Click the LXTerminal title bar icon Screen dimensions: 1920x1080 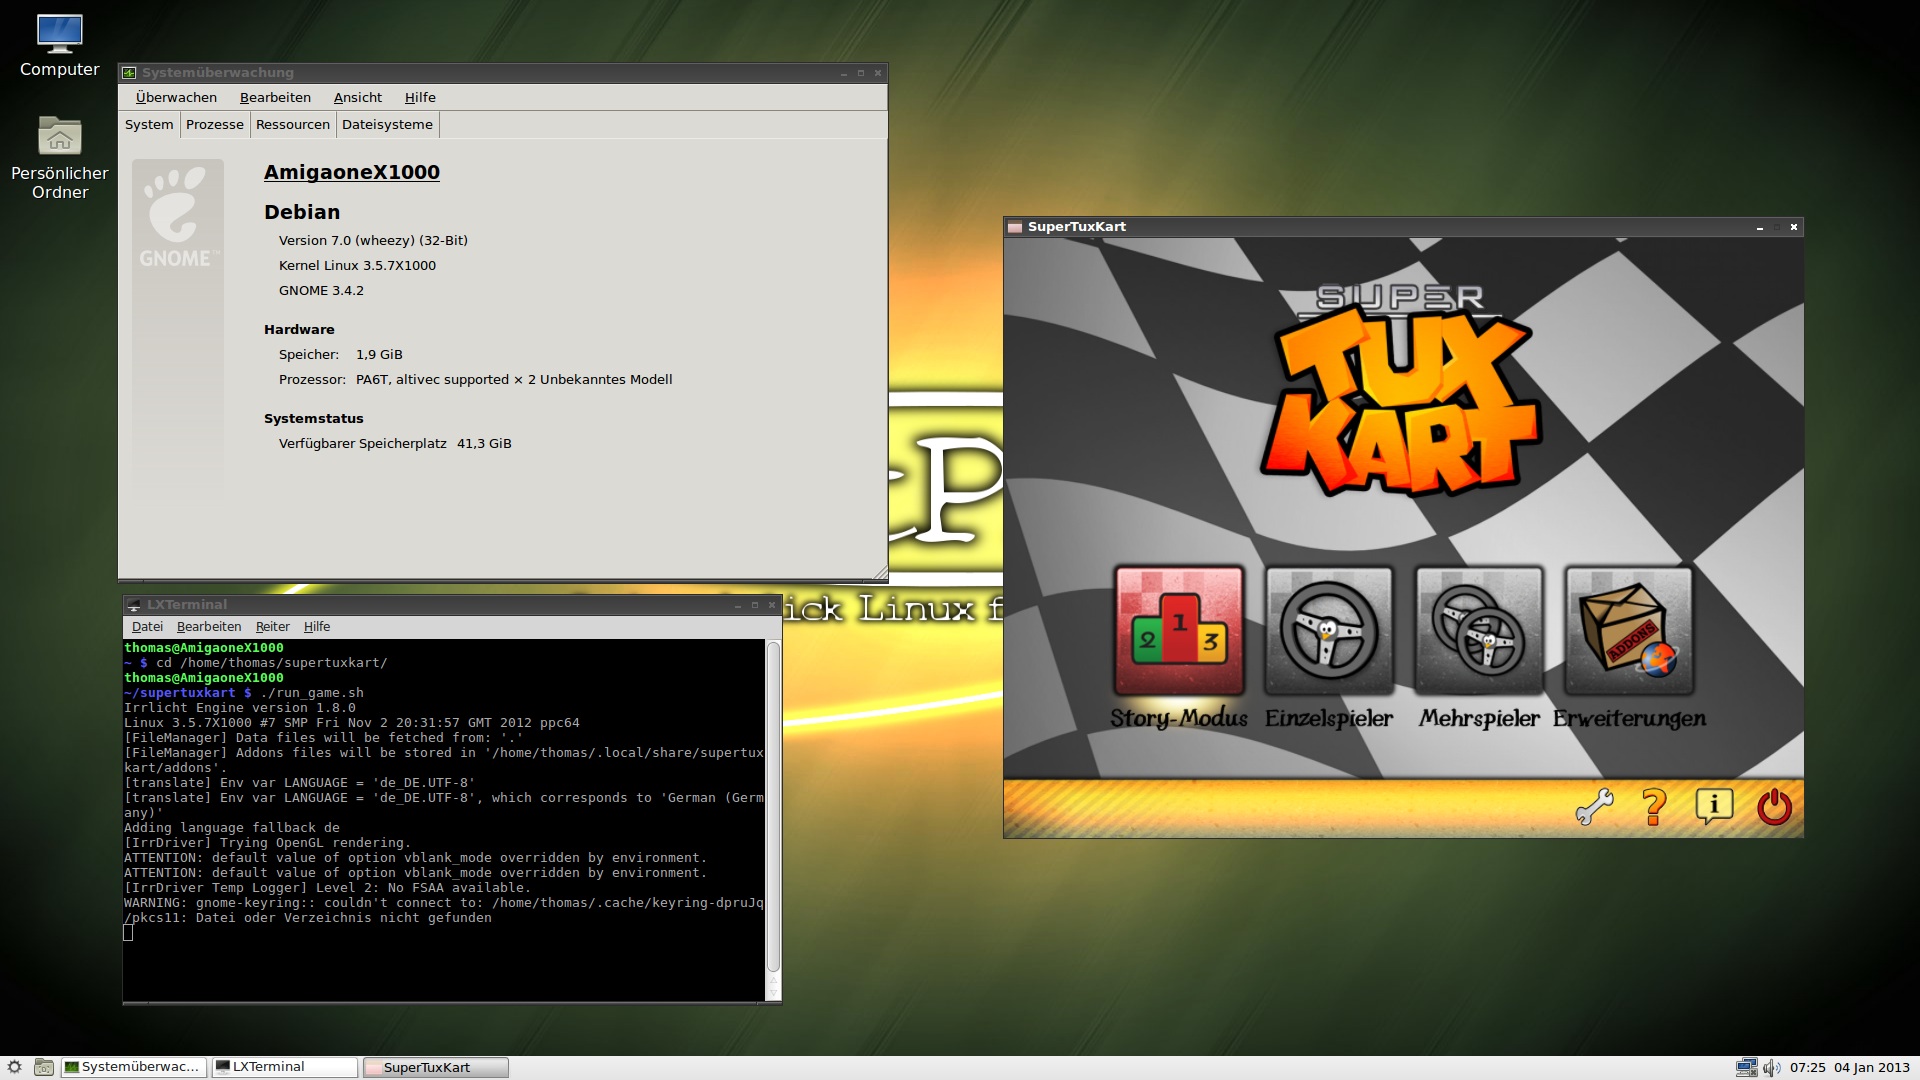point(133,605)
